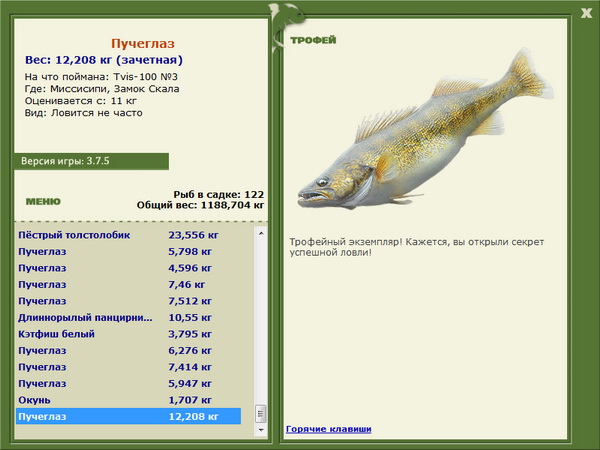Select the Пучеглаз 4,596 кг row
This screenshot has height=450, width=600.
pos(128,268)
